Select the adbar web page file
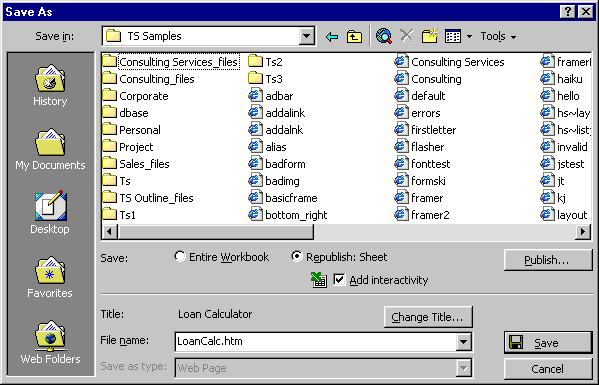This screenshot has height=385, width=599. tap(271, 96)
